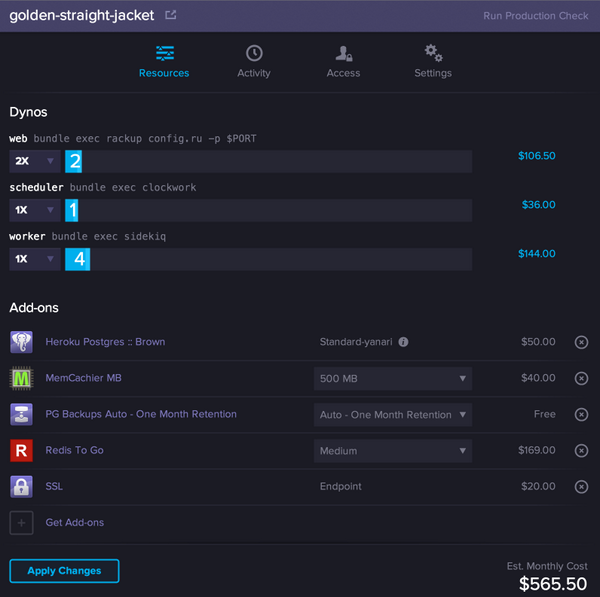The height and width of the screenshot is (597, 600).
Task: Click the web dyno cost $106.50
Action: pos(537,156)
